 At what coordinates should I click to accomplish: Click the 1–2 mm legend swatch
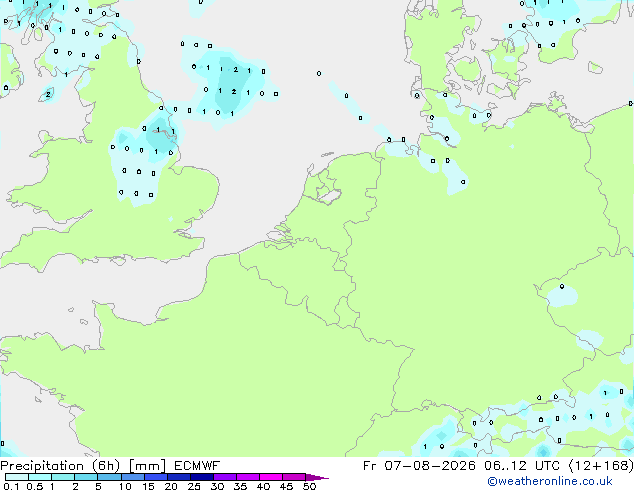pyautogui.click(x=63, y=477)
